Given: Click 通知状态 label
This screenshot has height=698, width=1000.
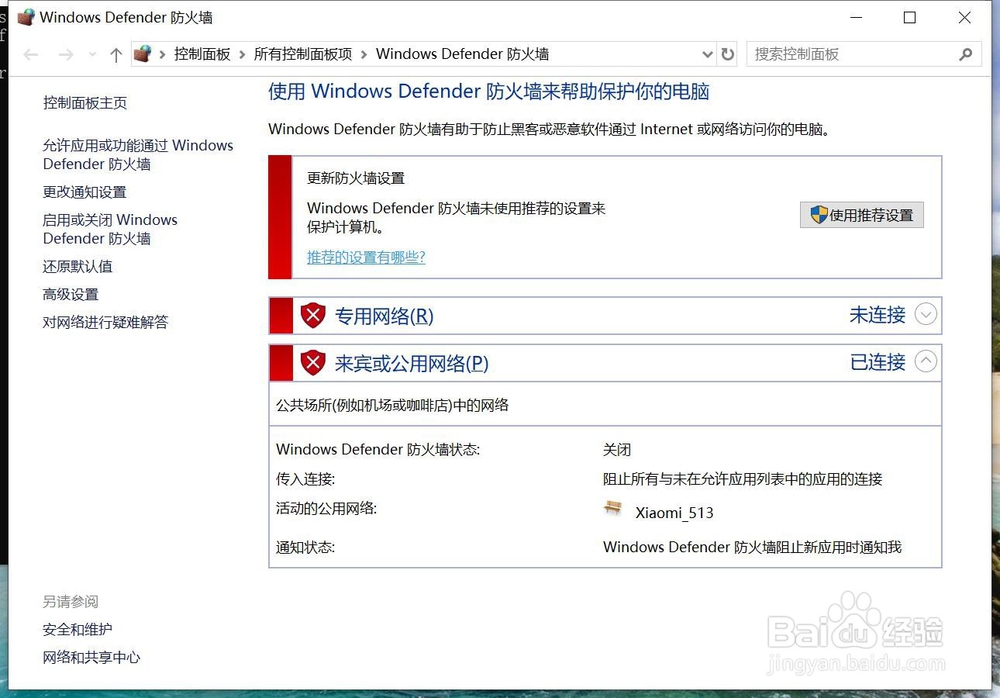Looking at the screenshot, I should pyautogui.click(x=305, y=547).
